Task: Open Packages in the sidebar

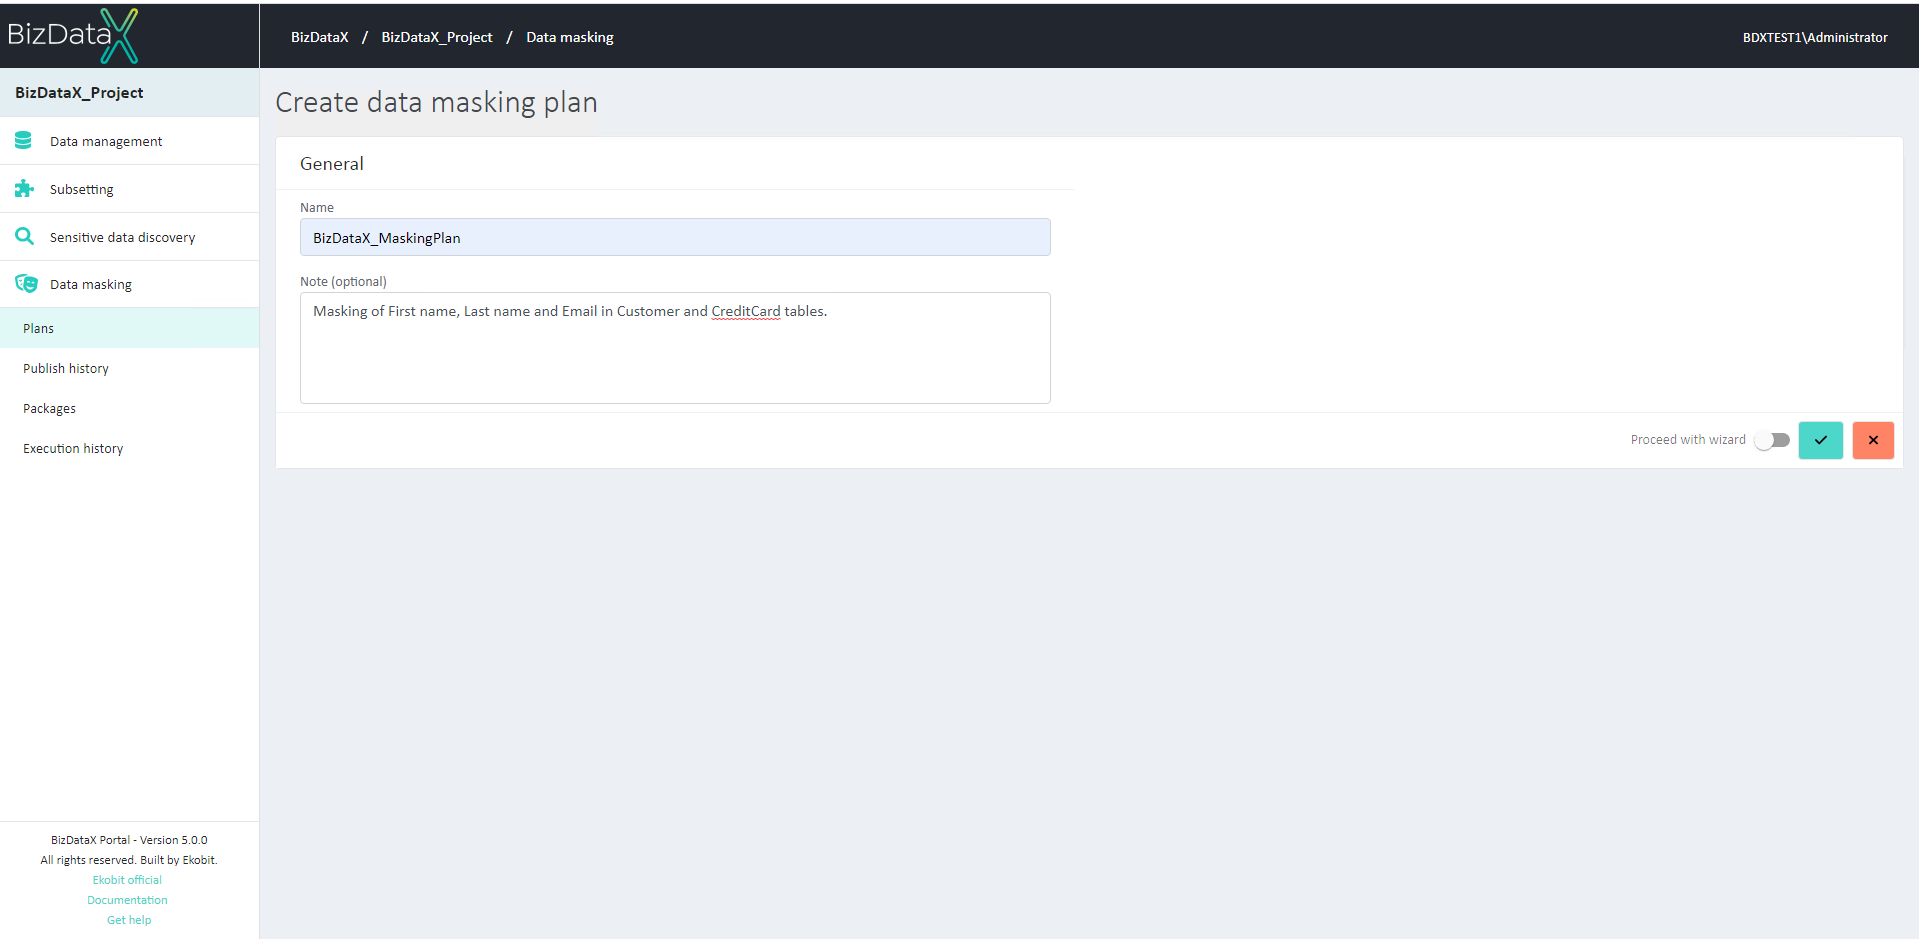Action: tap(129, 408)
